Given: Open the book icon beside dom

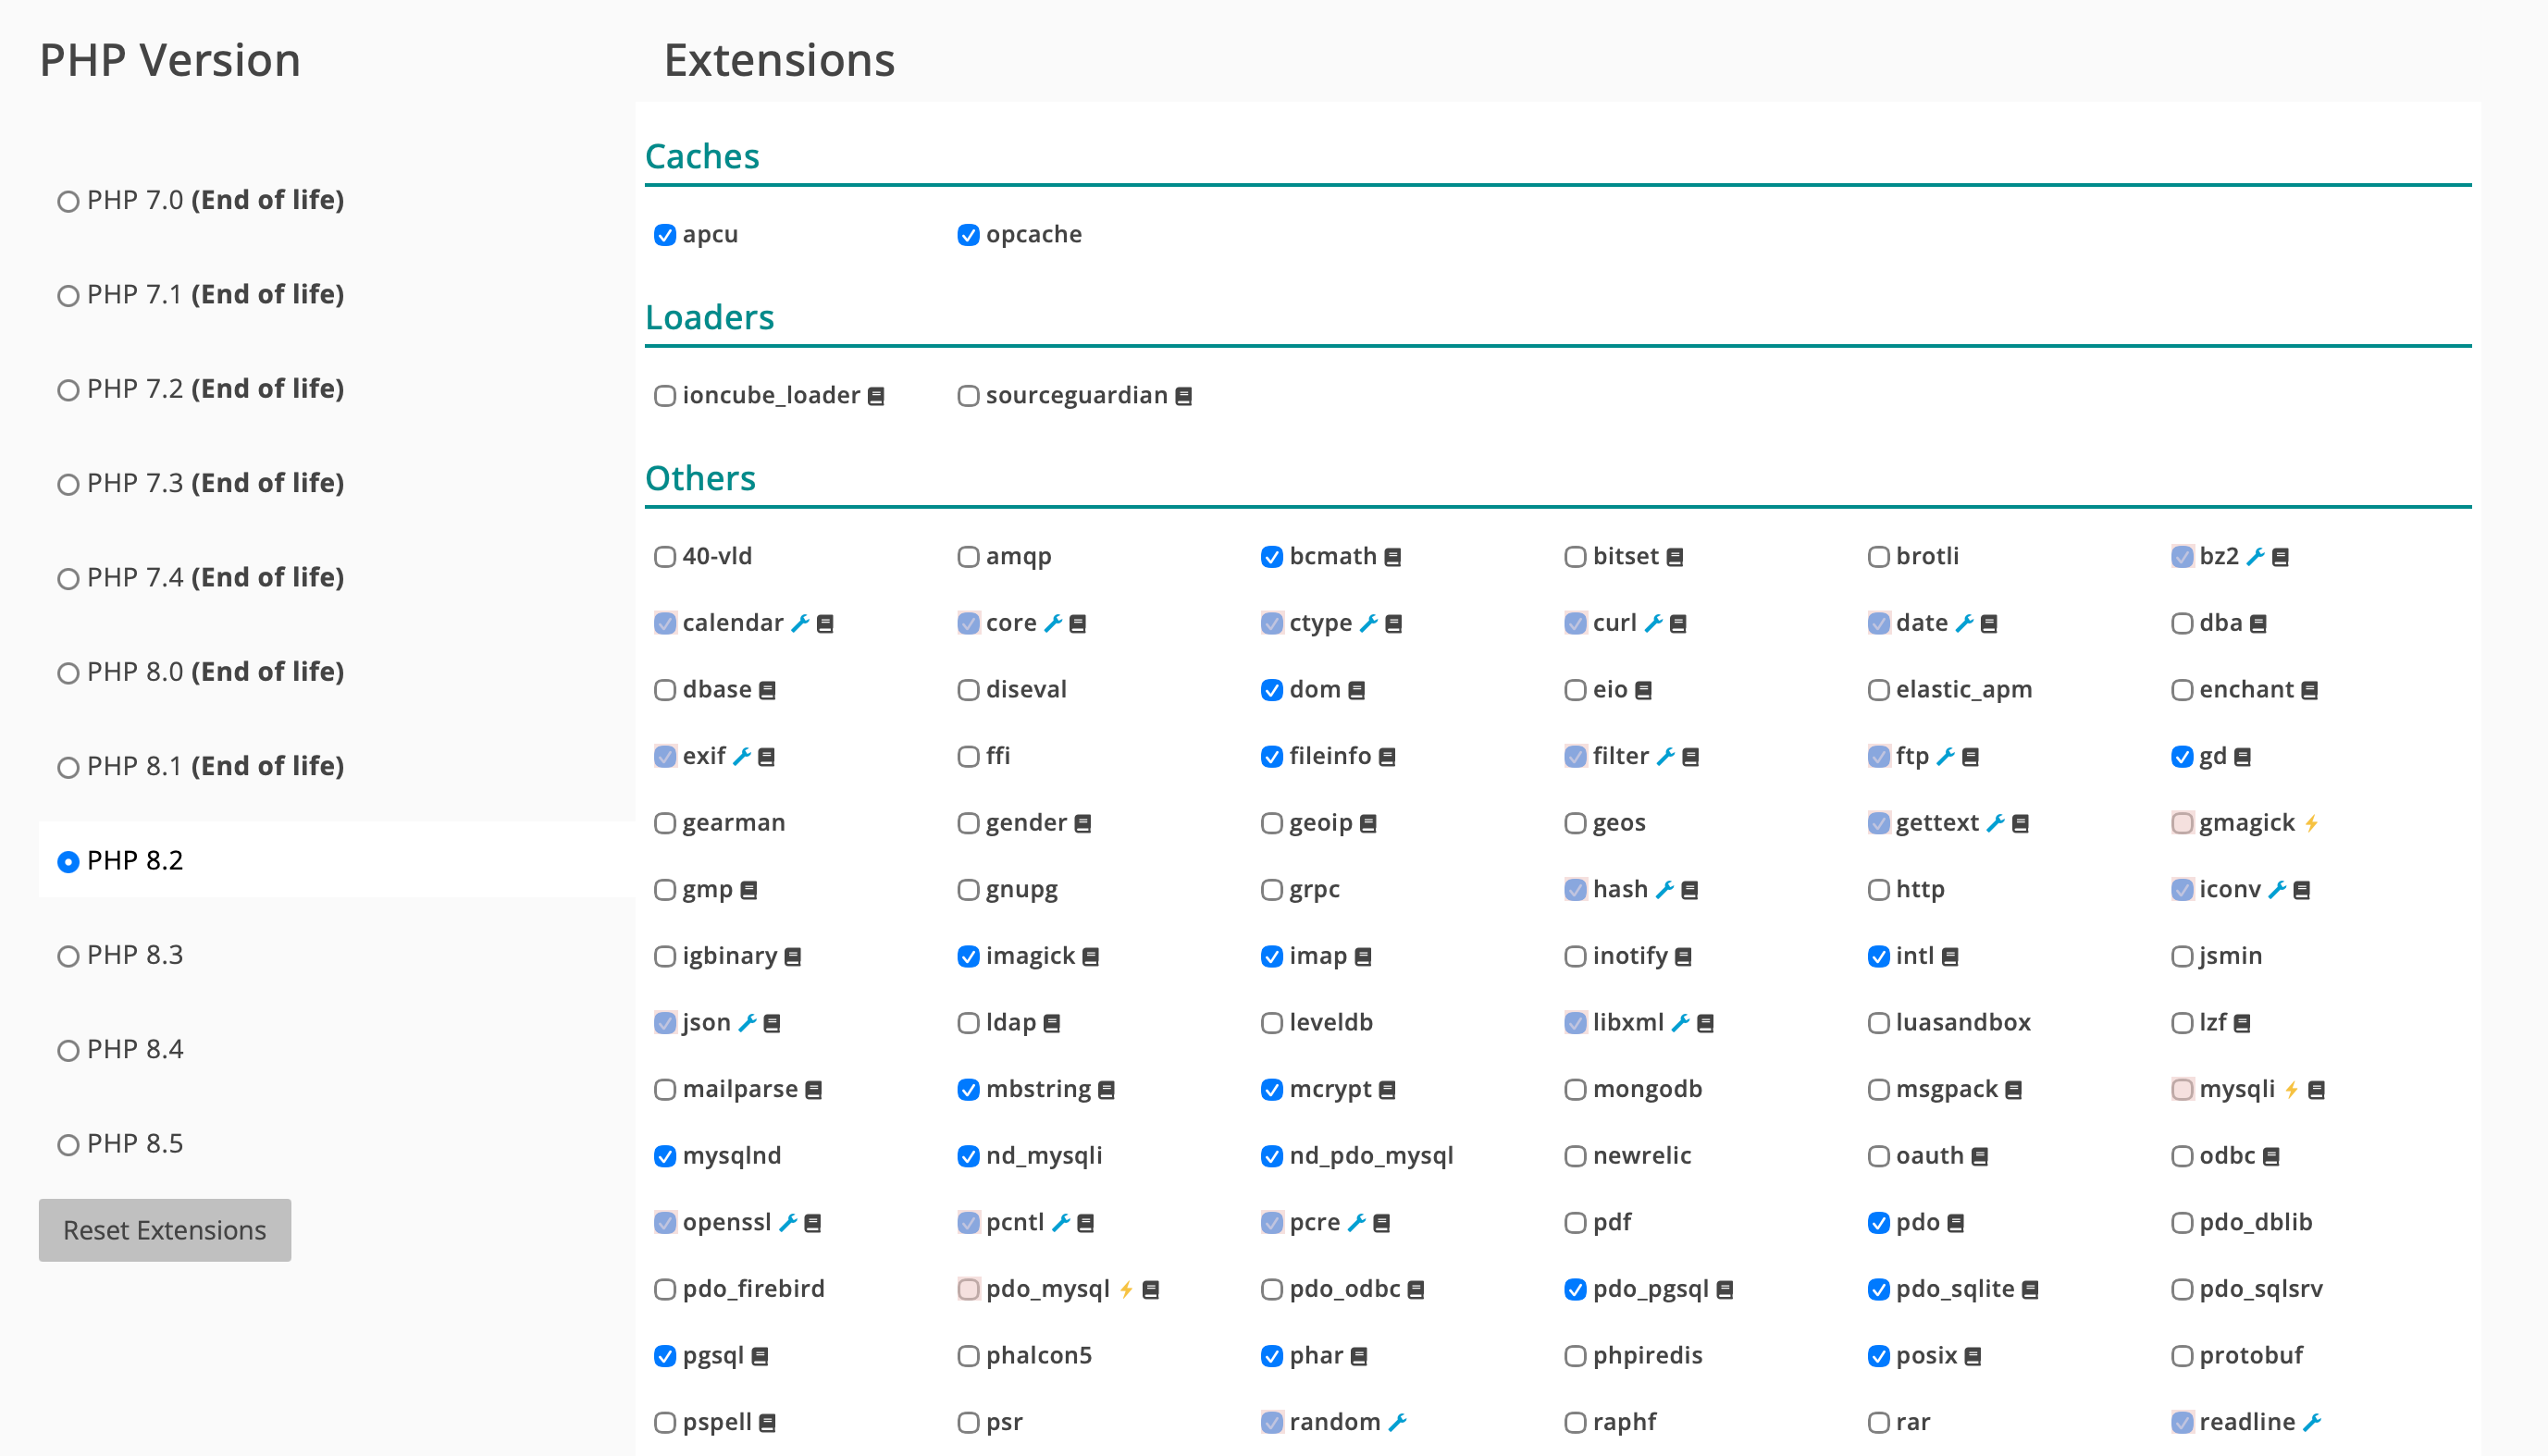Looking at the screenshot, I should click(1356, 691).
